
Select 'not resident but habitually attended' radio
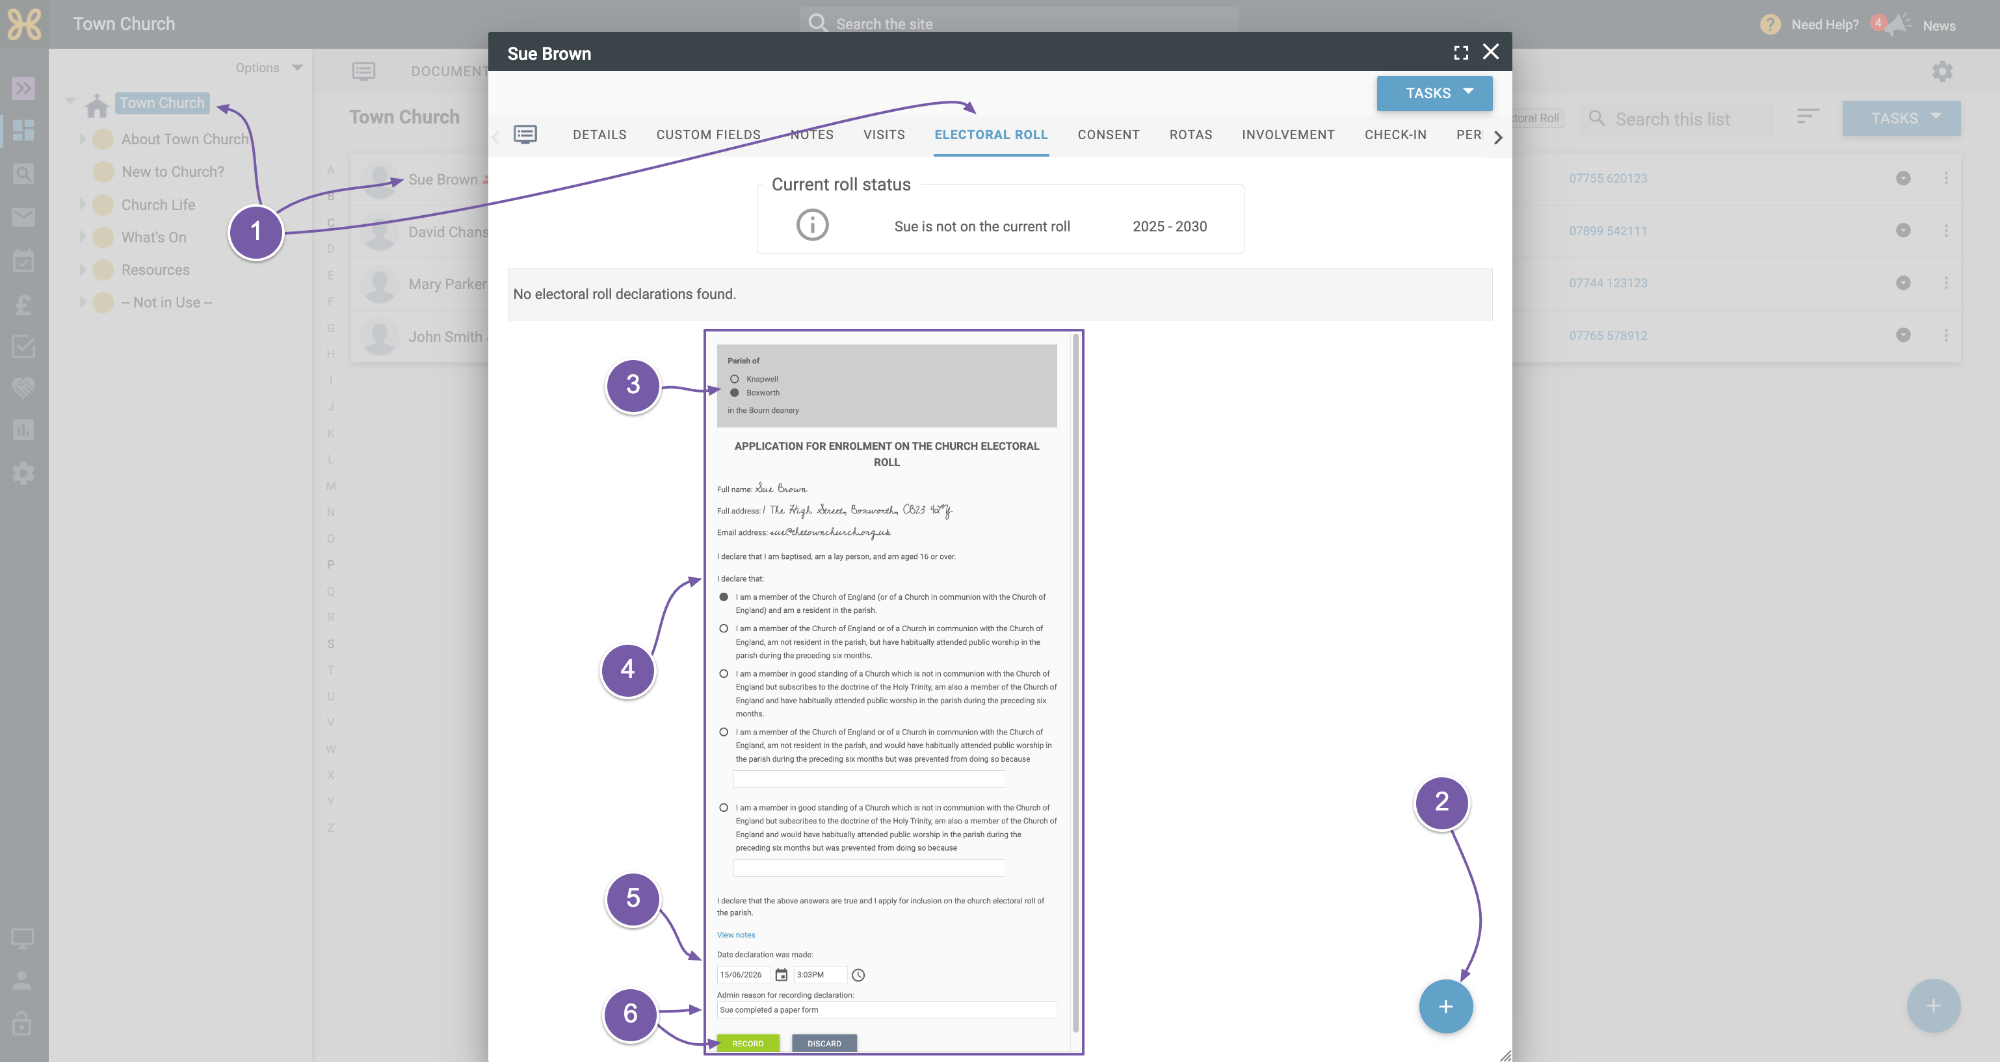tap(724, 629)
